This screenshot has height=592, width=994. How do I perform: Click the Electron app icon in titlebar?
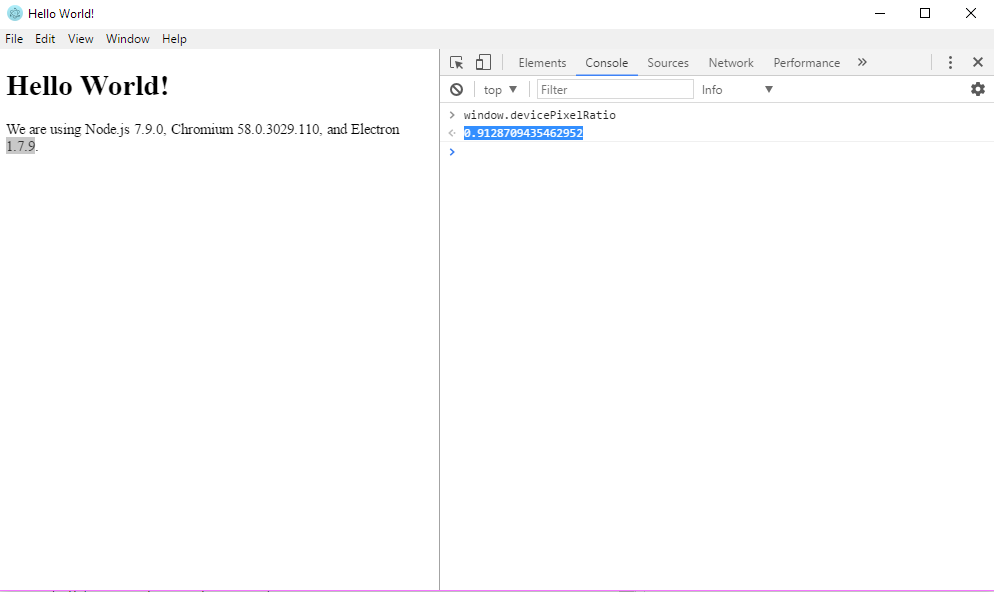point(12,13)
